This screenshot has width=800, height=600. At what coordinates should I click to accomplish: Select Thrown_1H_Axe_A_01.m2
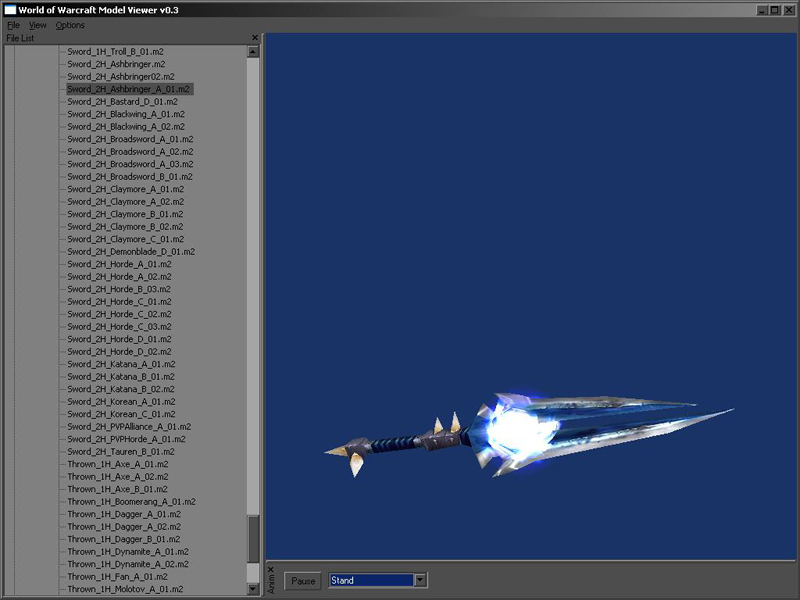pos(118,464)
